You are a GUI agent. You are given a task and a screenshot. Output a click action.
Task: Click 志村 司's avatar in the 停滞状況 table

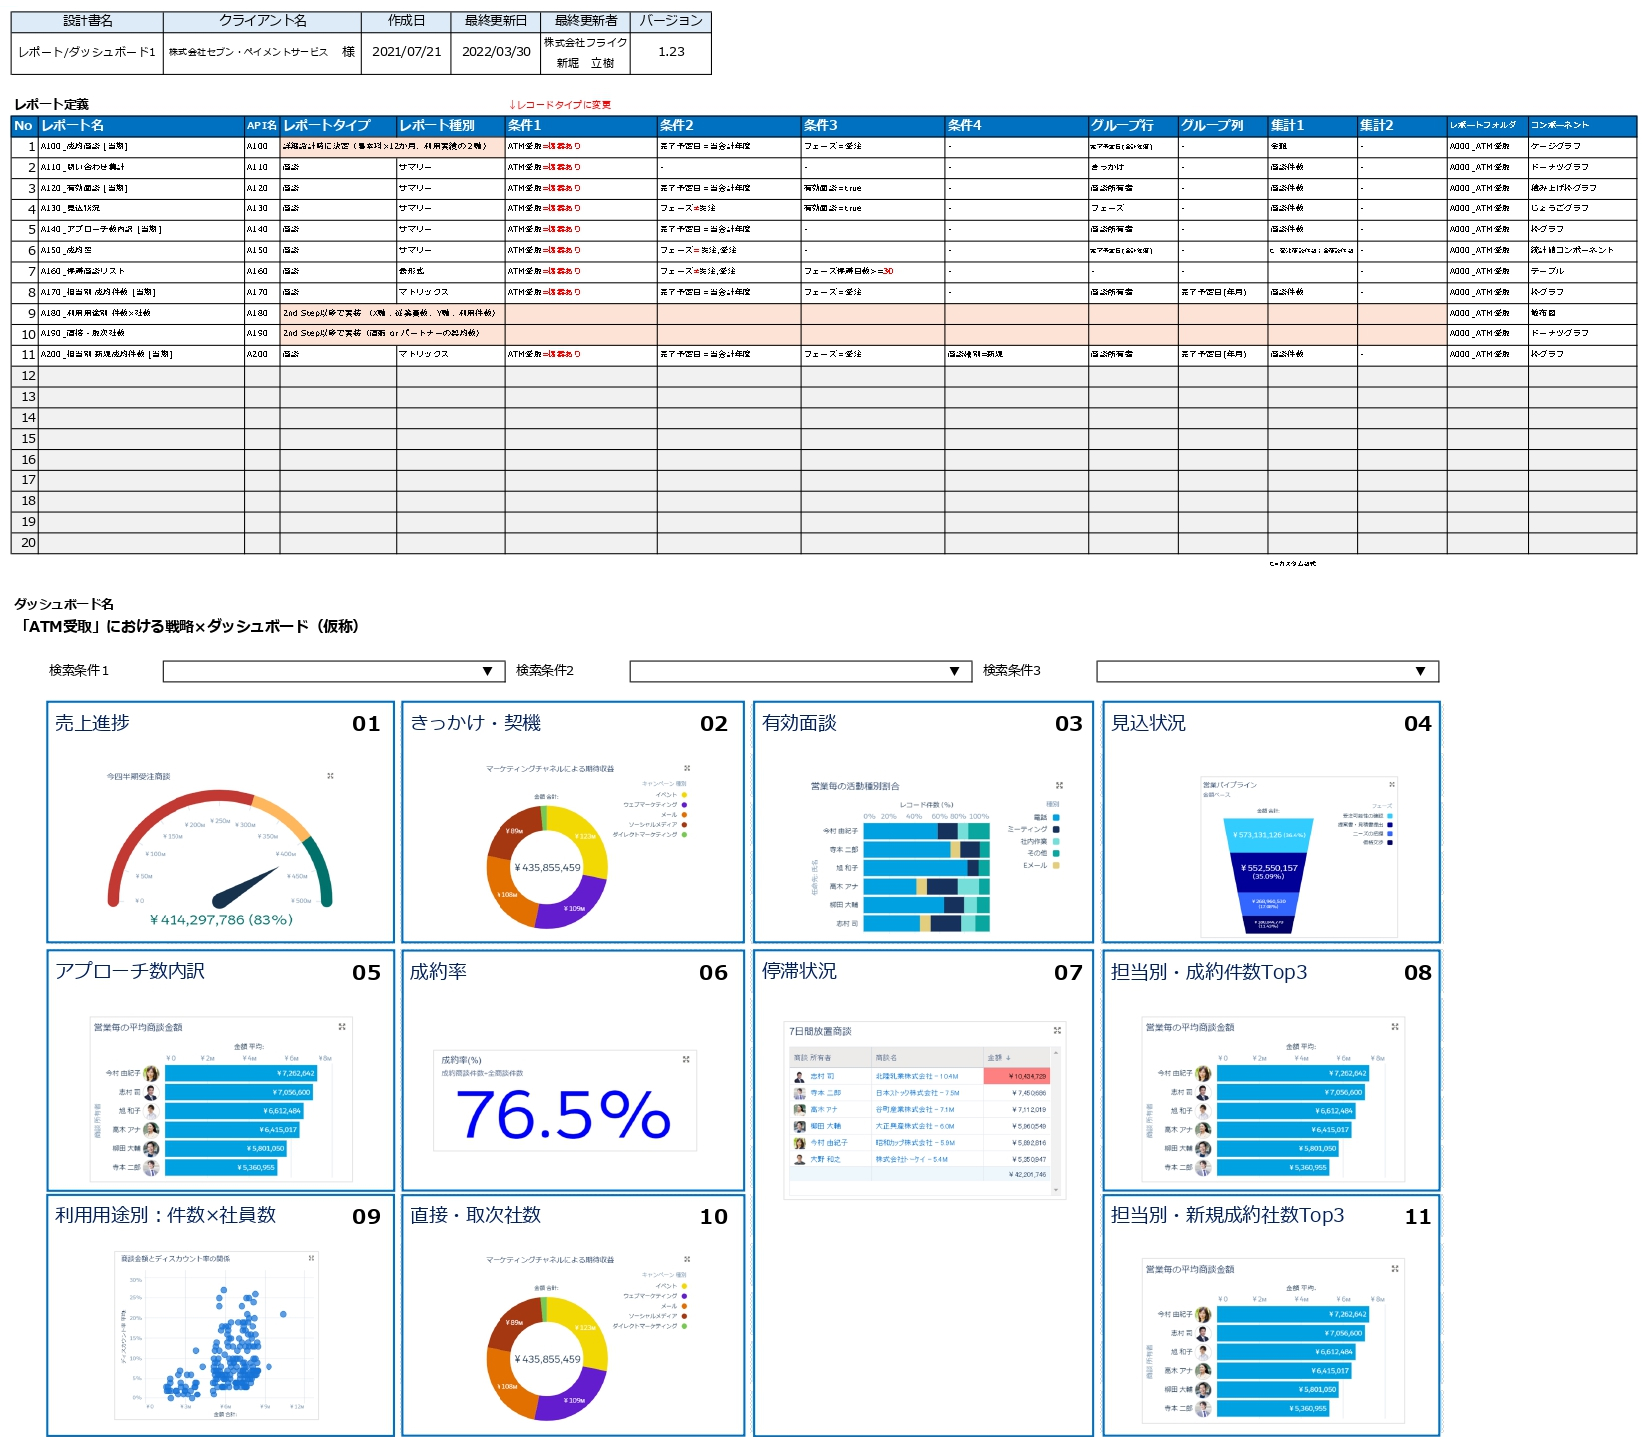[800, 1077]
